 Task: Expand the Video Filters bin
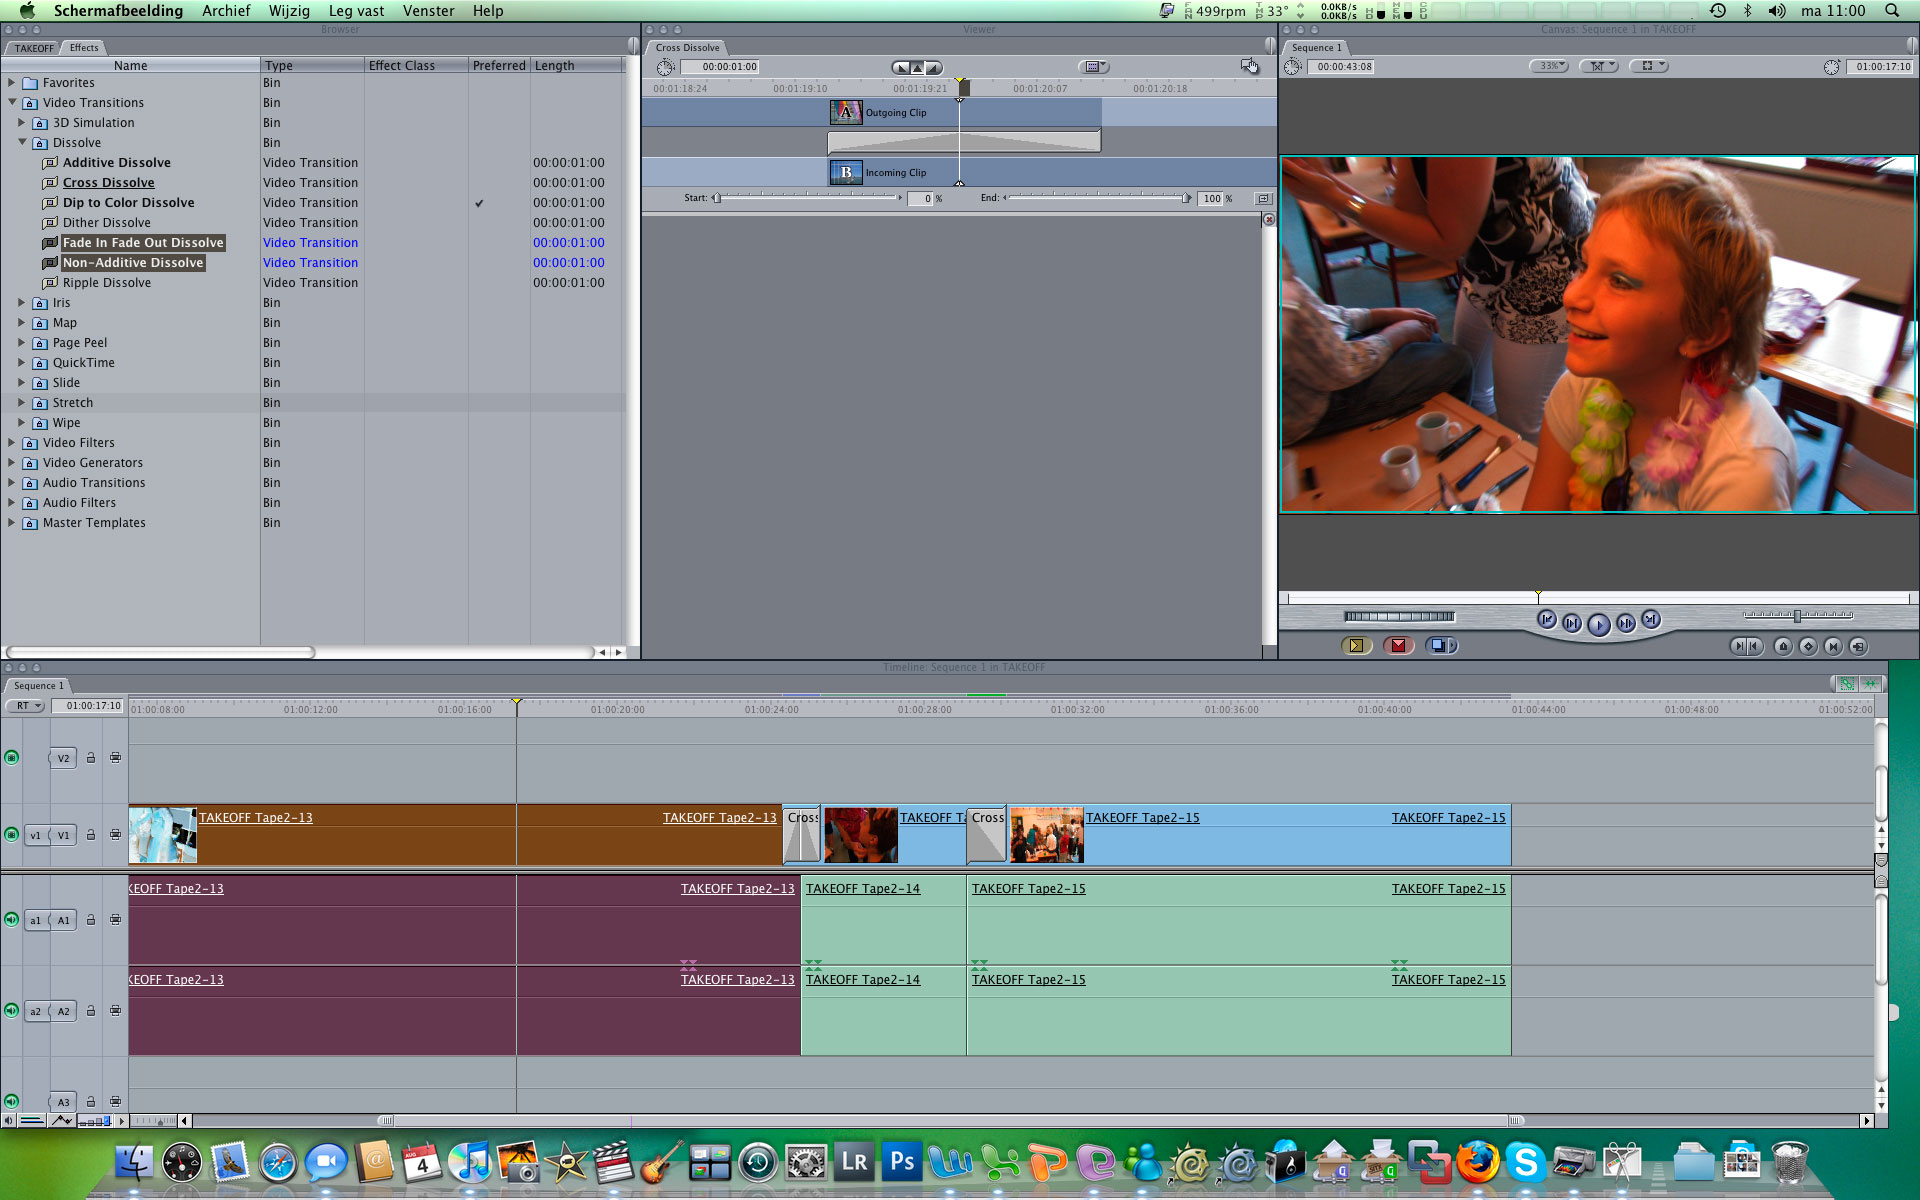[12, 442]
